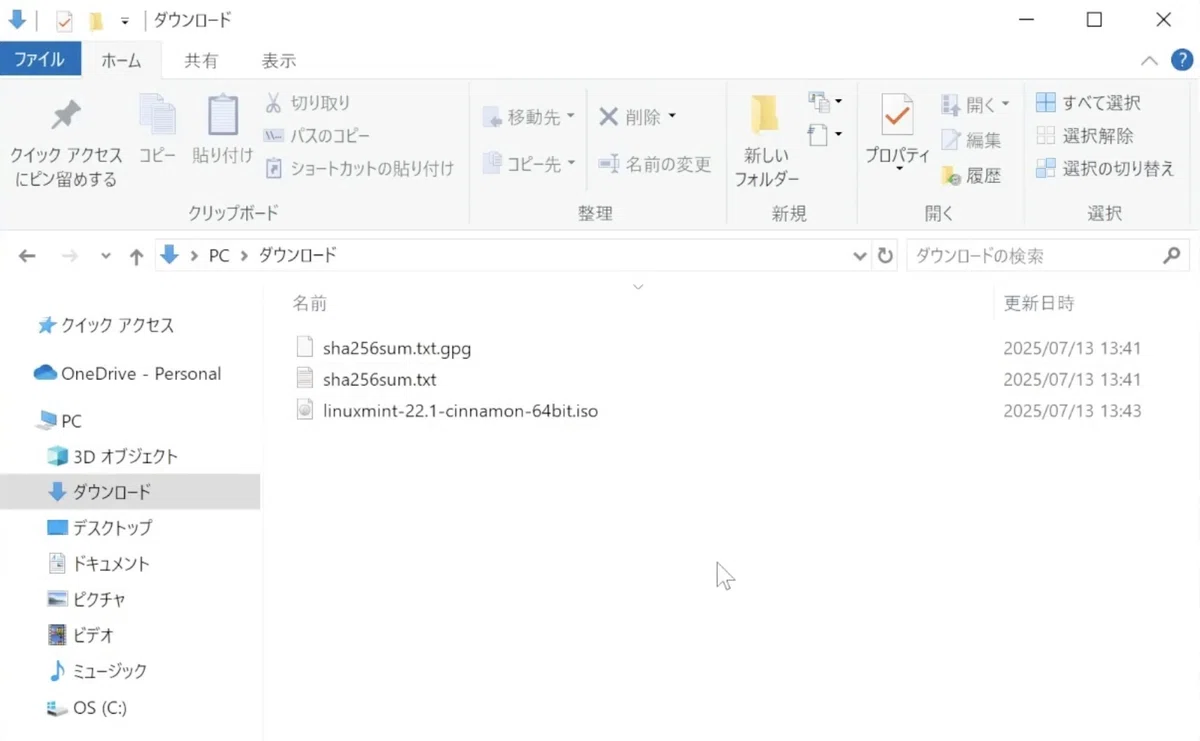Sort by the 更新日時 column header
1200x741 pixels.
[x=1039, y=303]
